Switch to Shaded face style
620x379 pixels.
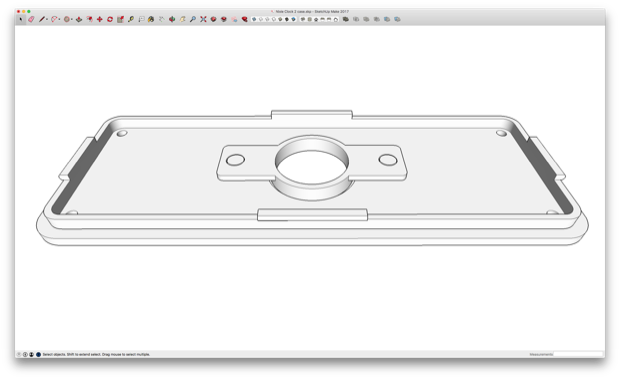tap(280, 19)
